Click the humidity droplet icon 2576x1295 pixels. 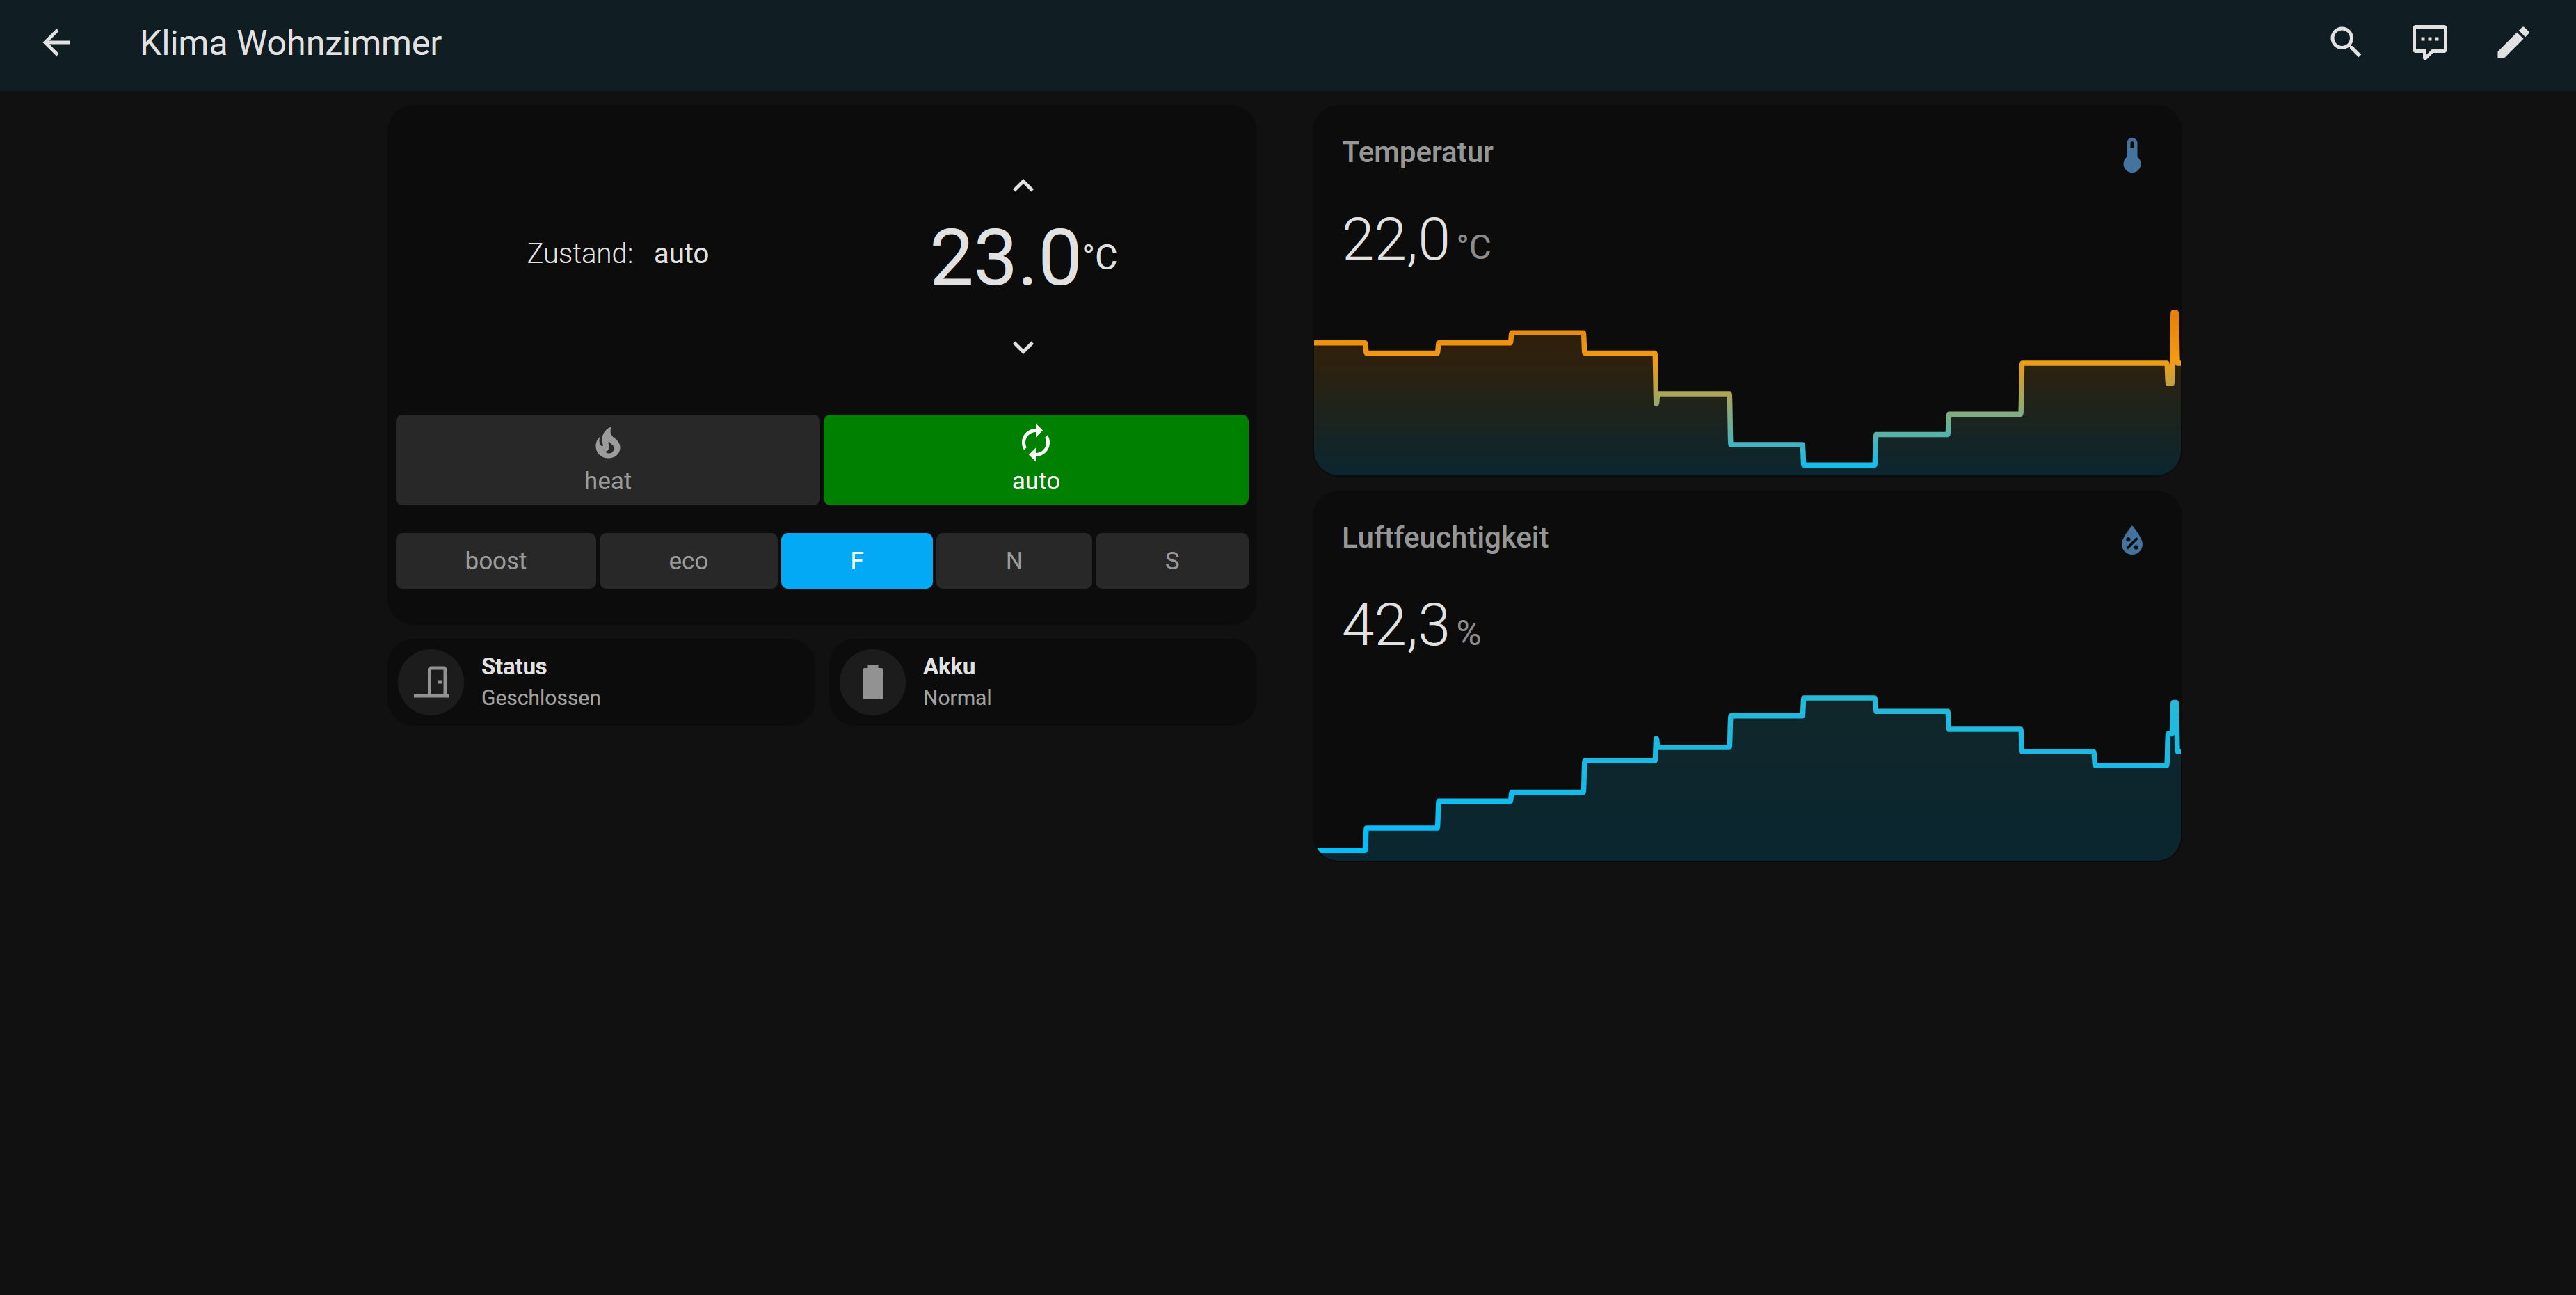[2132, 540]
